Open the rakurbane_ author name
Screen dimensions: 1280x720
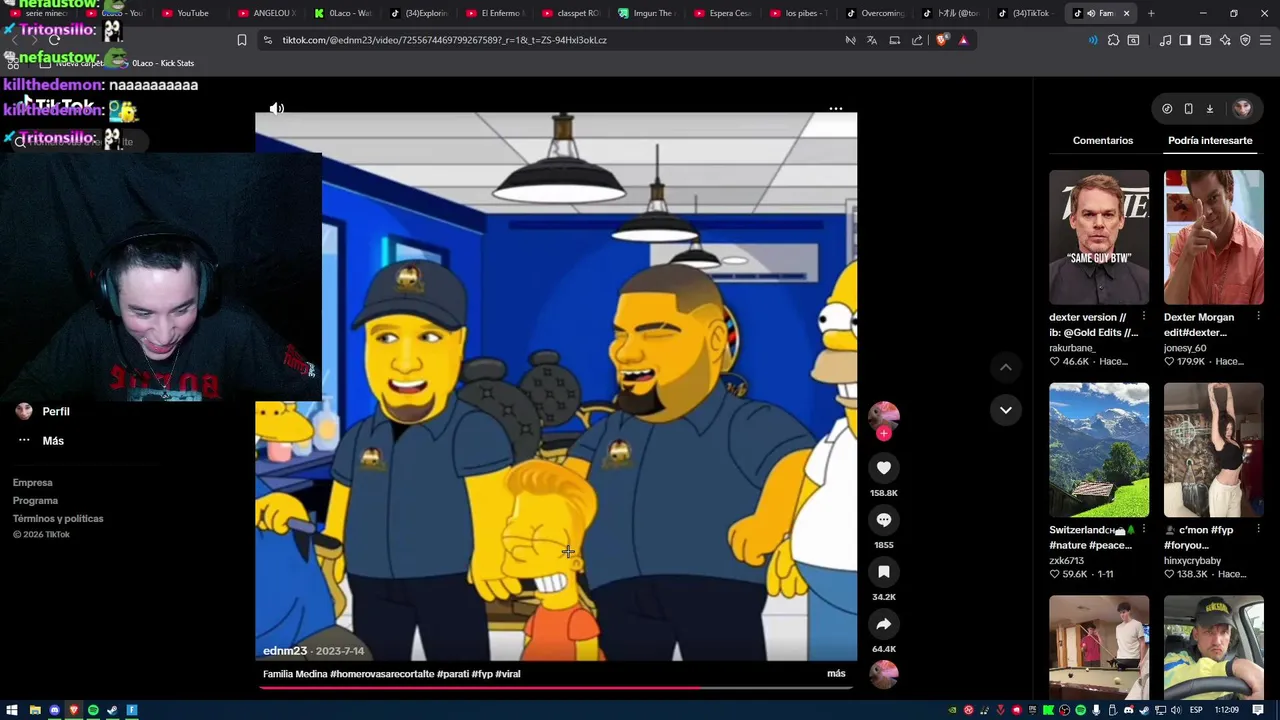pos(1072,348)
